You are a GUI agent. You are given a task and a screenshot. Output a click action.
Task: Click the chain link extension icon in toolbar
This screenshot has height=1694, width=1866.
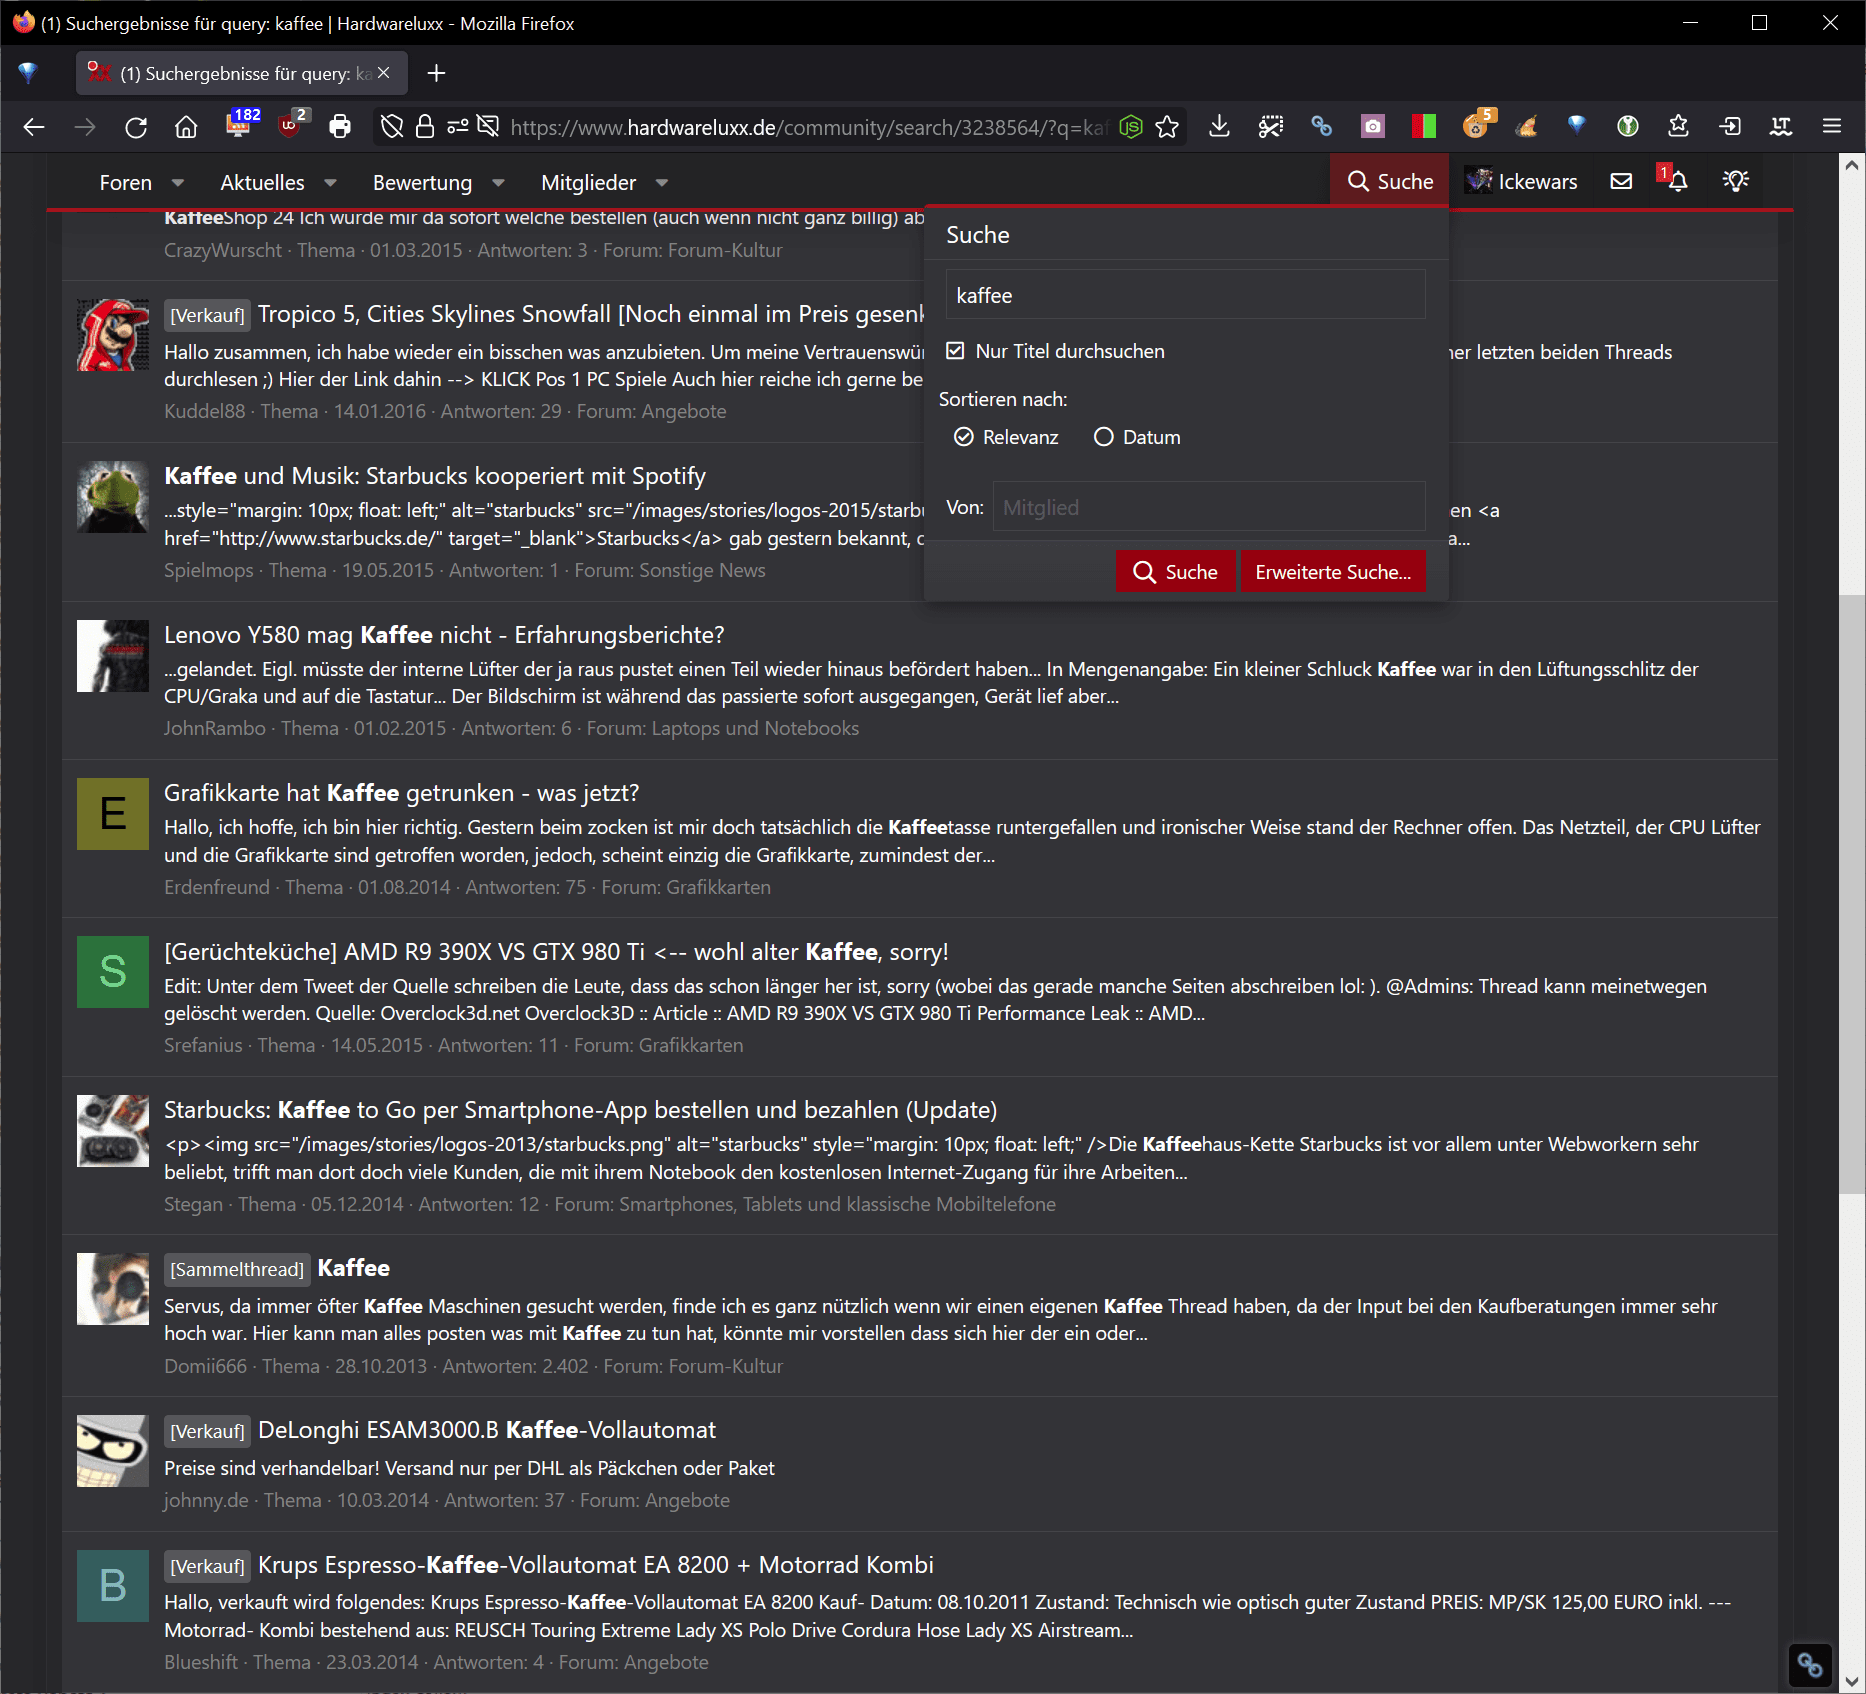tap(1321, 127)
